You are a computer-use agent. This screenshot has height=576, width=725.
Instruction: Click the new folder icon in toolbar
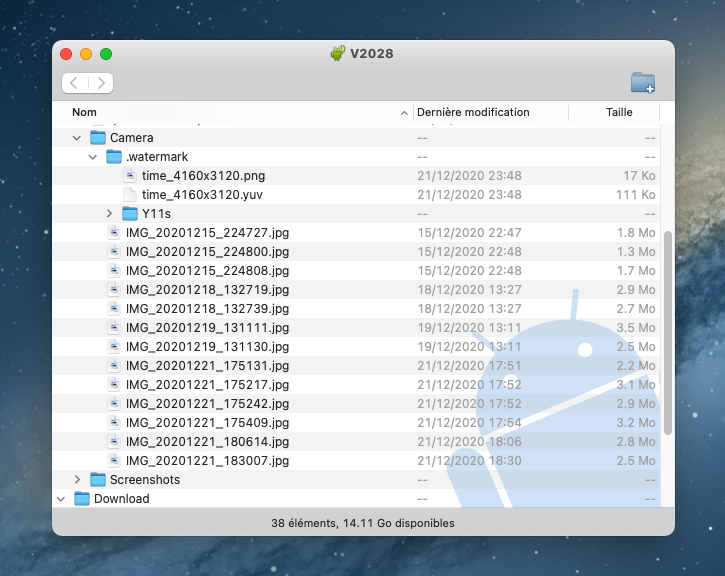click(642, 83)
